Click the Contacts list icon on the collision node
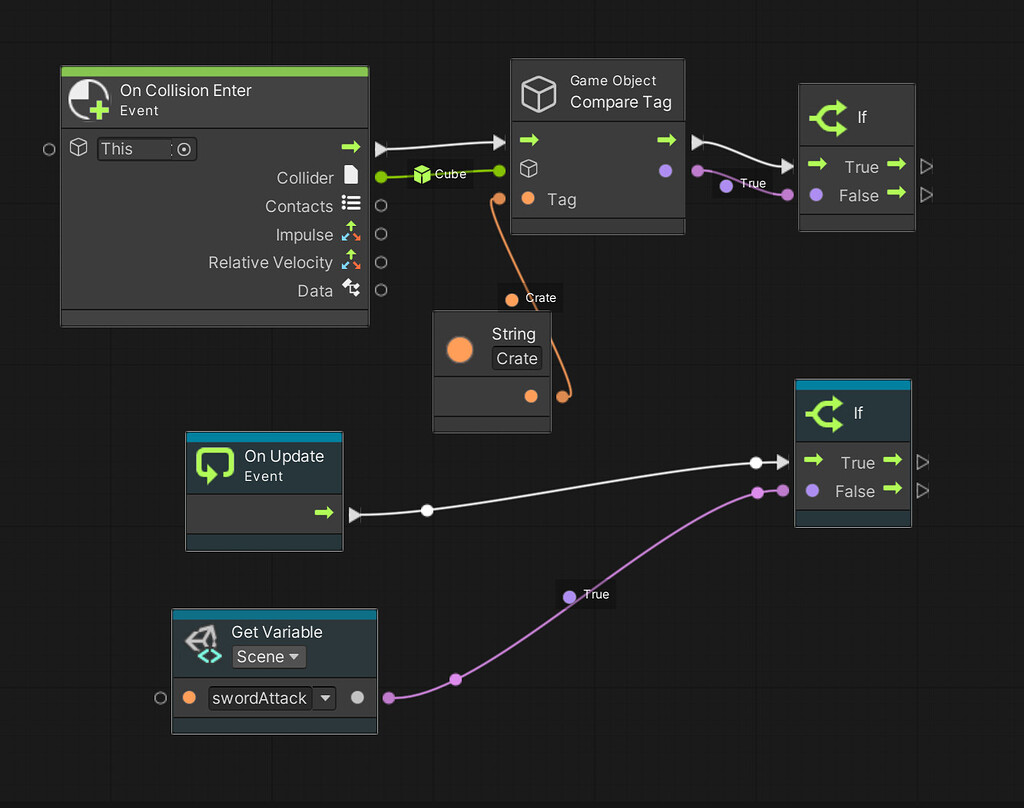Screen dimensions: 1024x808 [352, 205]
